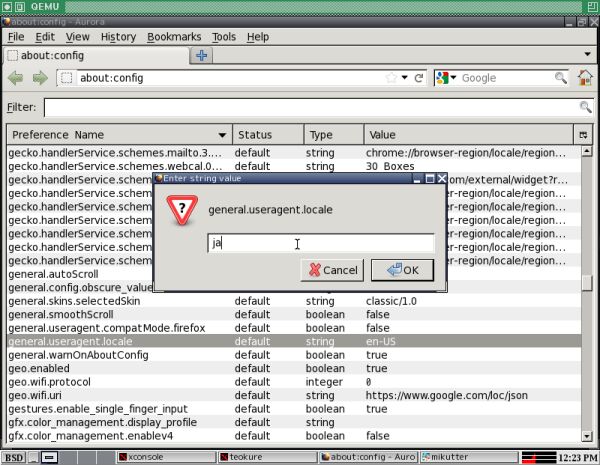Click the bookmark star icon
The image size is (600, 465).
click(391, 78)
